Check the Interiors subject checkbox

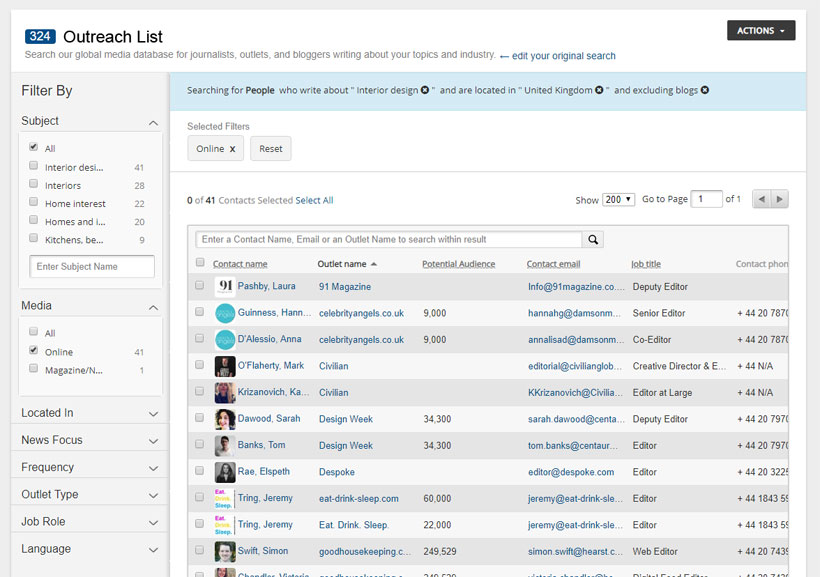pos(34,185)
